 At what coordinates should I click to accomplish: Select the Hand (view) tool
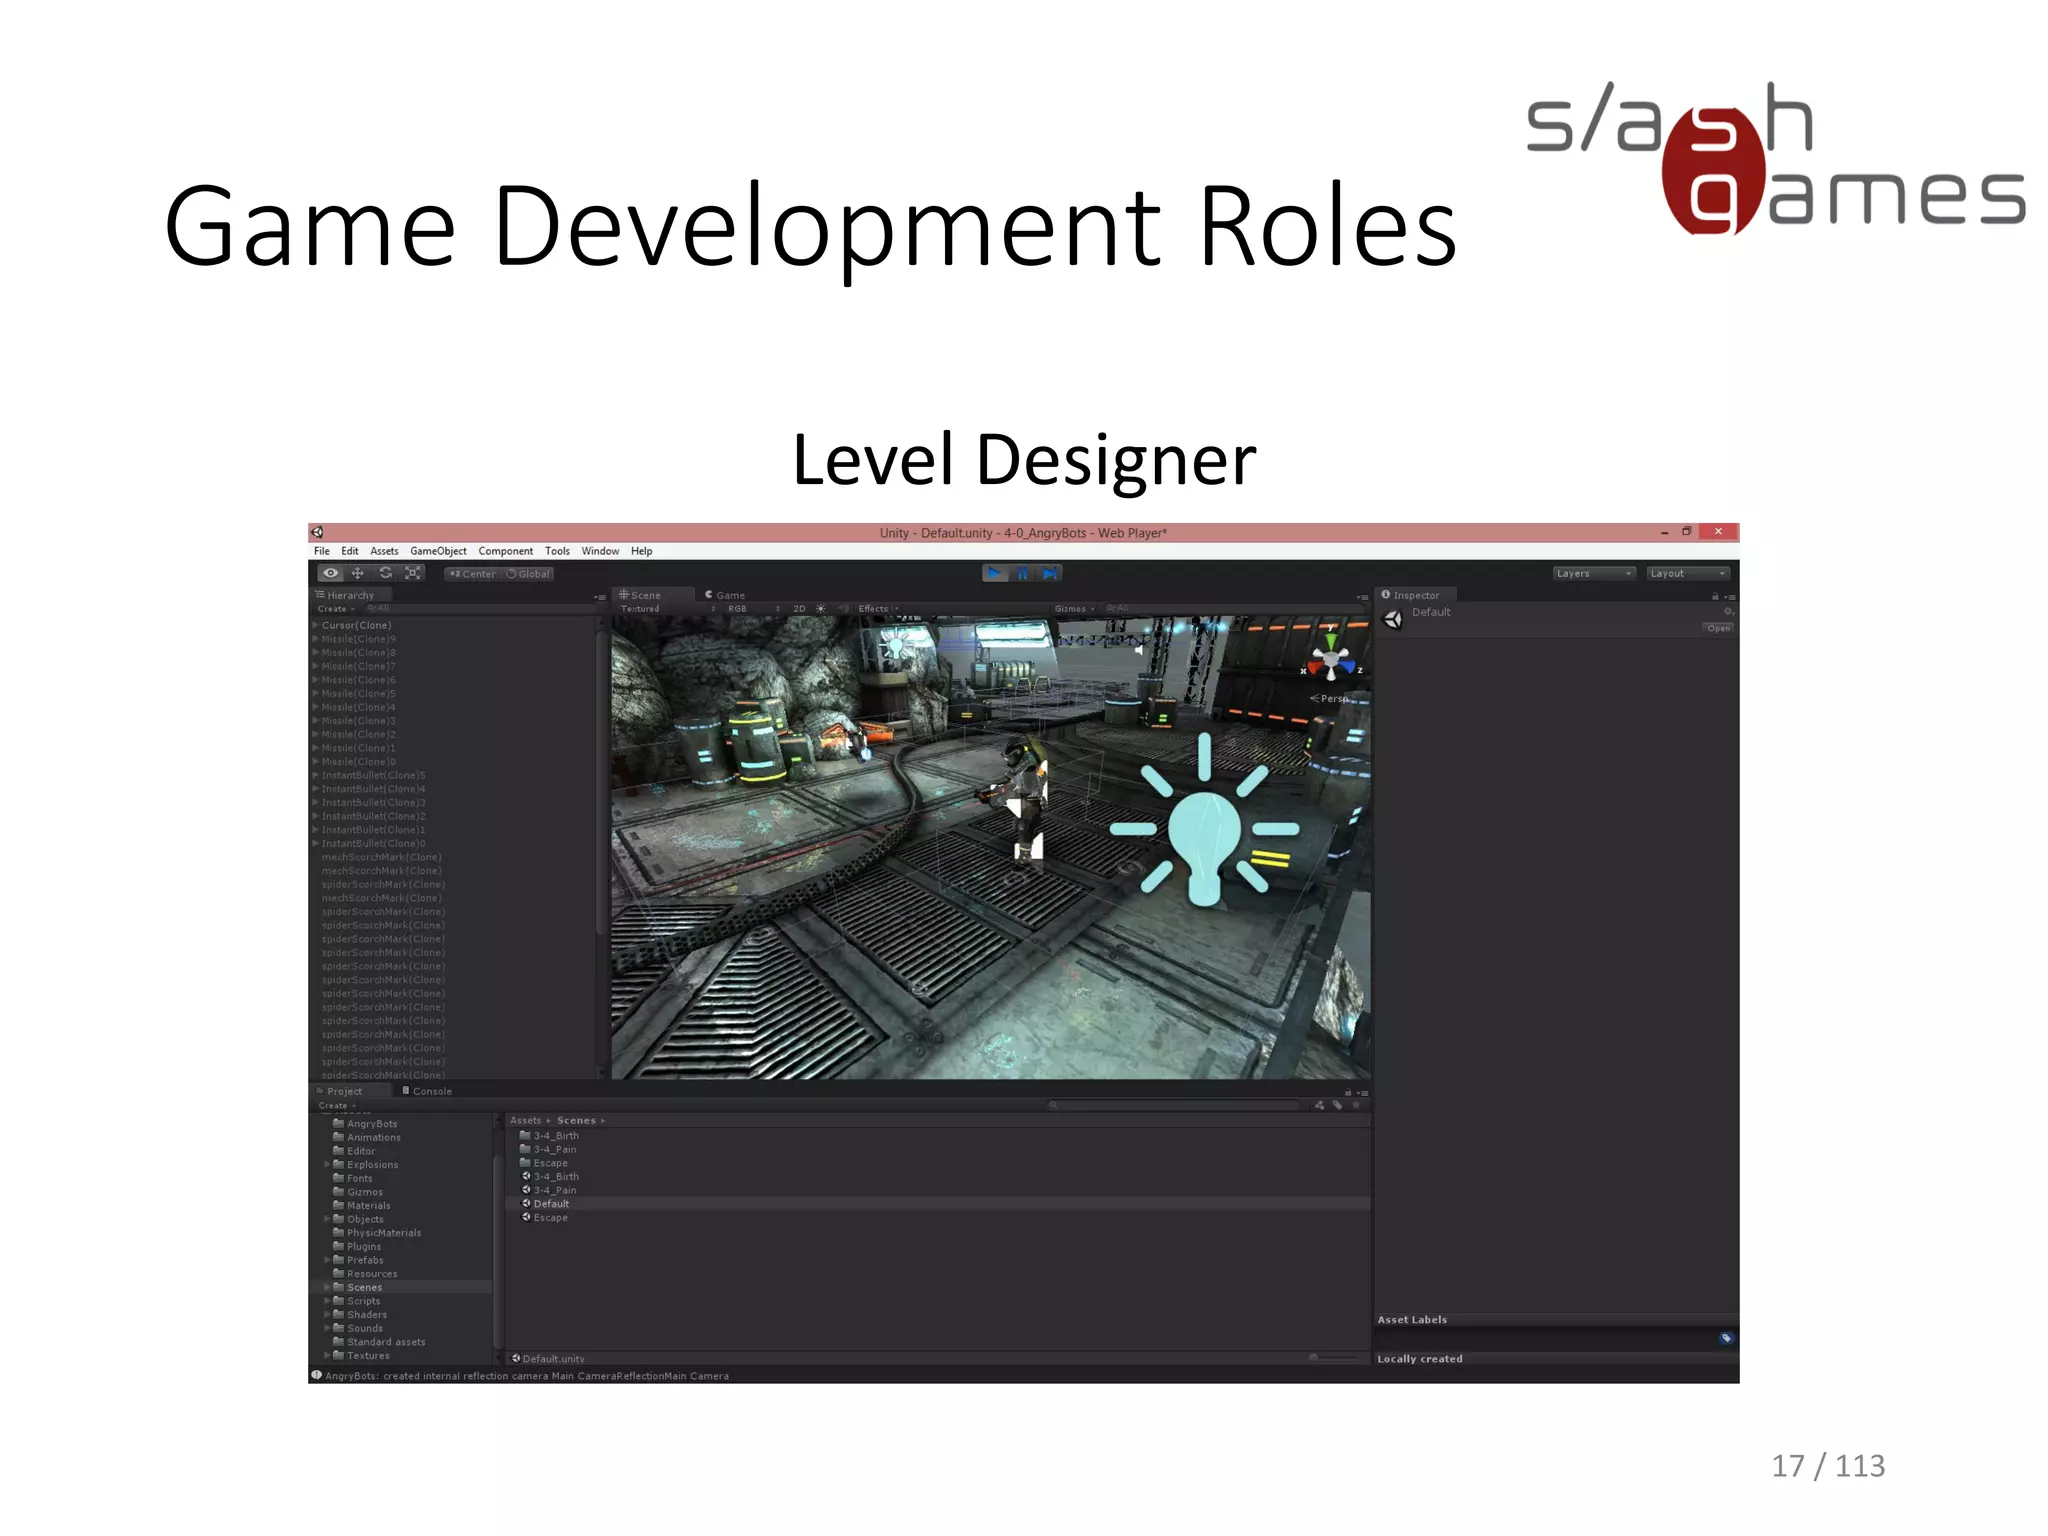tap(331, 573)
